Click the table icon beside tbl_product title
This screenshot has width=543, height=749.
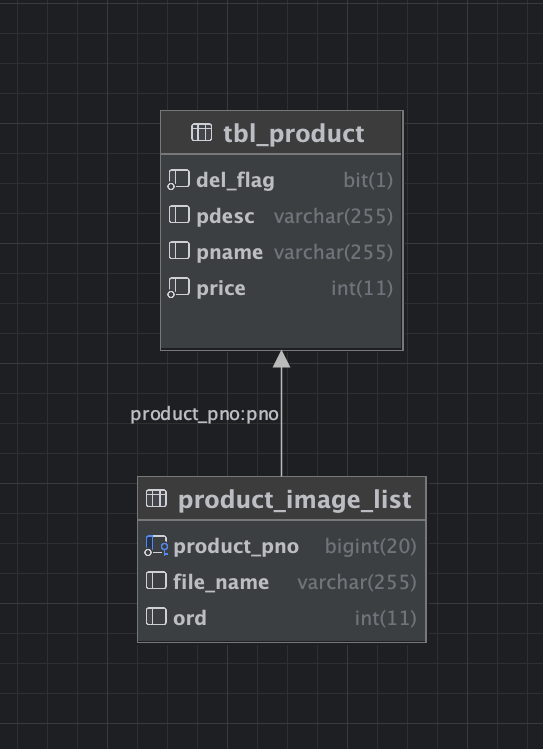[x=202, y=132]
